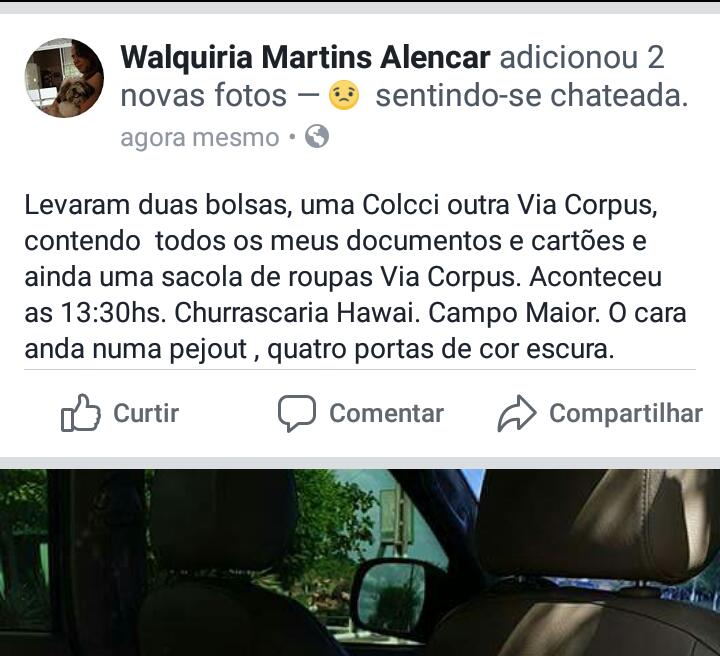The height and width of the screenshot is (656, 720).
Task: Click "Churrascaria Hawai" in the post text
Action: tap(297, 313)
